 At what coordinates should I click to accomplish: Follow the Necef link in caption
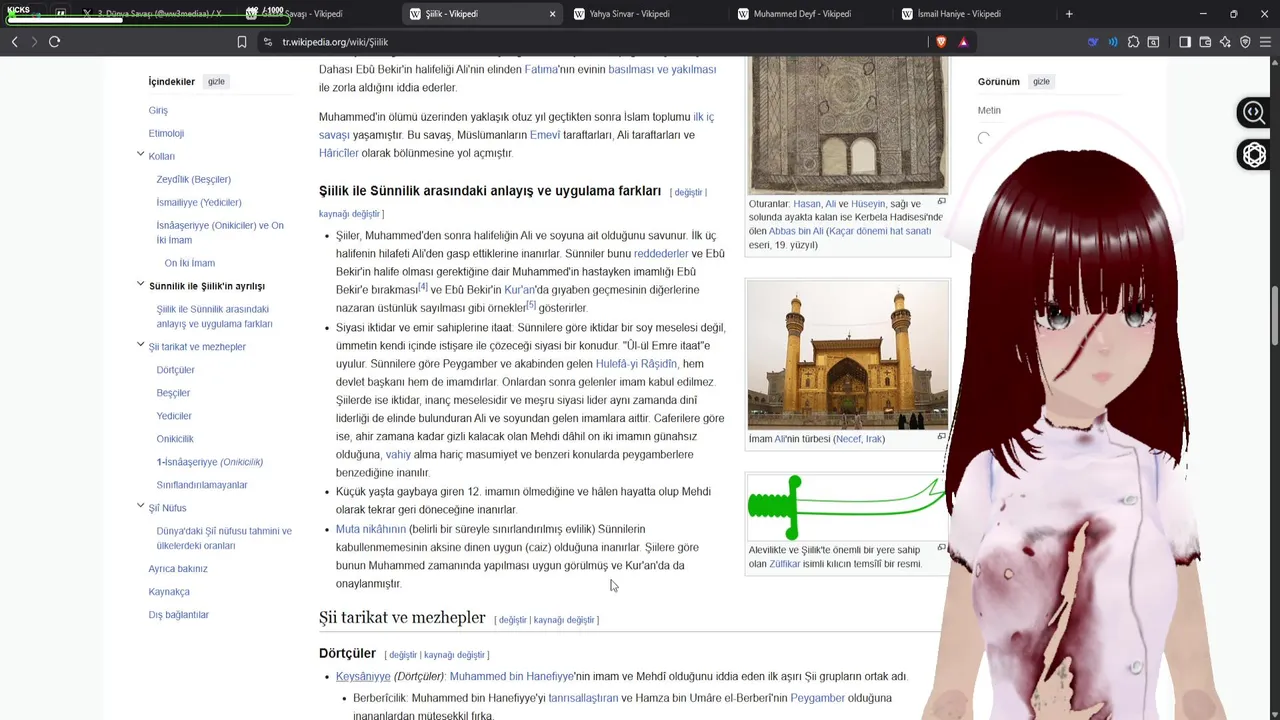point(848,439)
